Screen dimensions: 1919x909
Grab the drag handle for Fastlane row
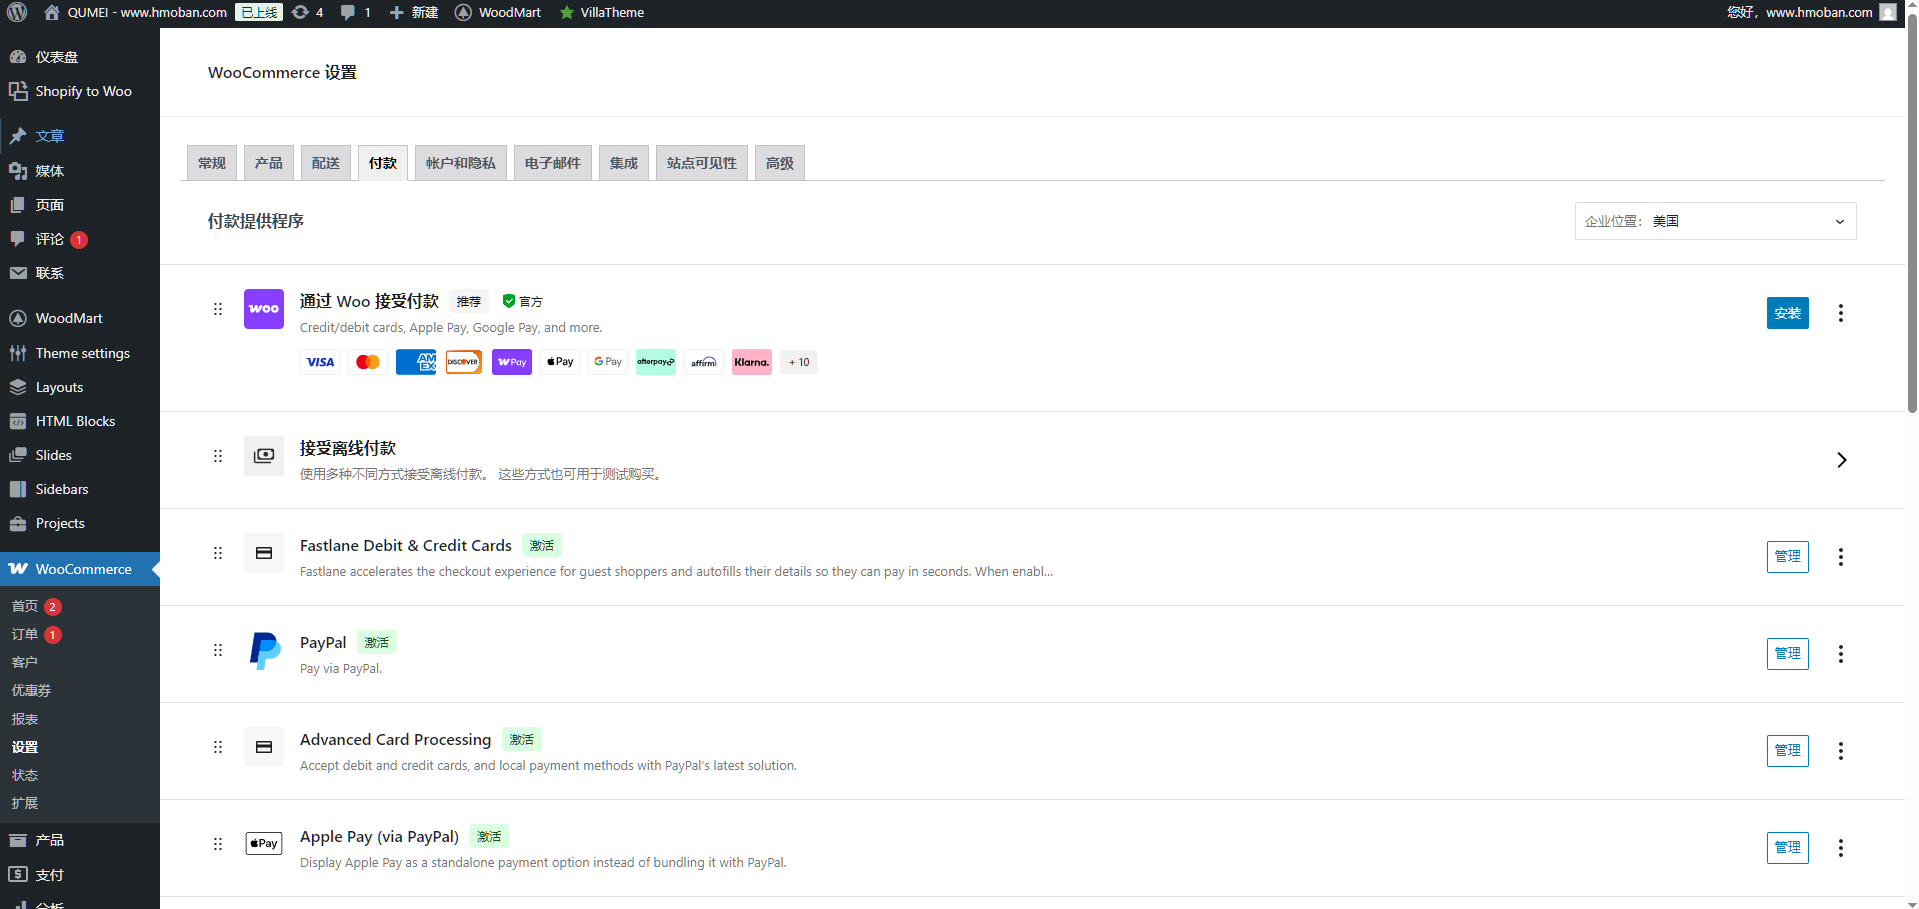click(218, 553)
